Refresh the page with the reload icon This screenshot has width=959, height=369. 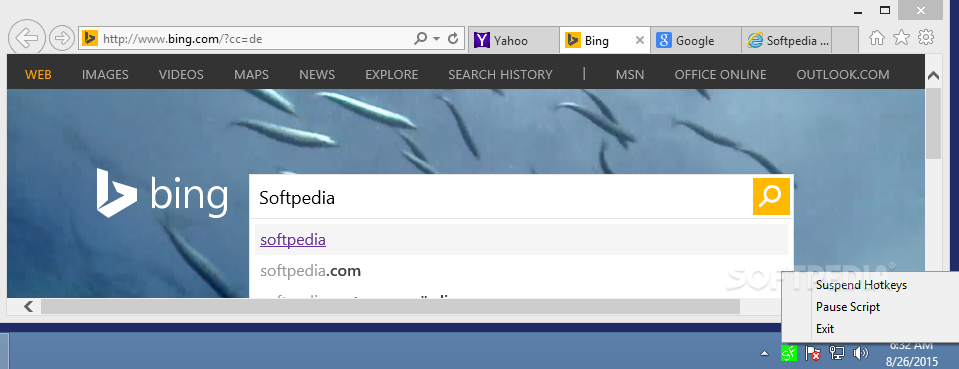click(x=453, y=39)
